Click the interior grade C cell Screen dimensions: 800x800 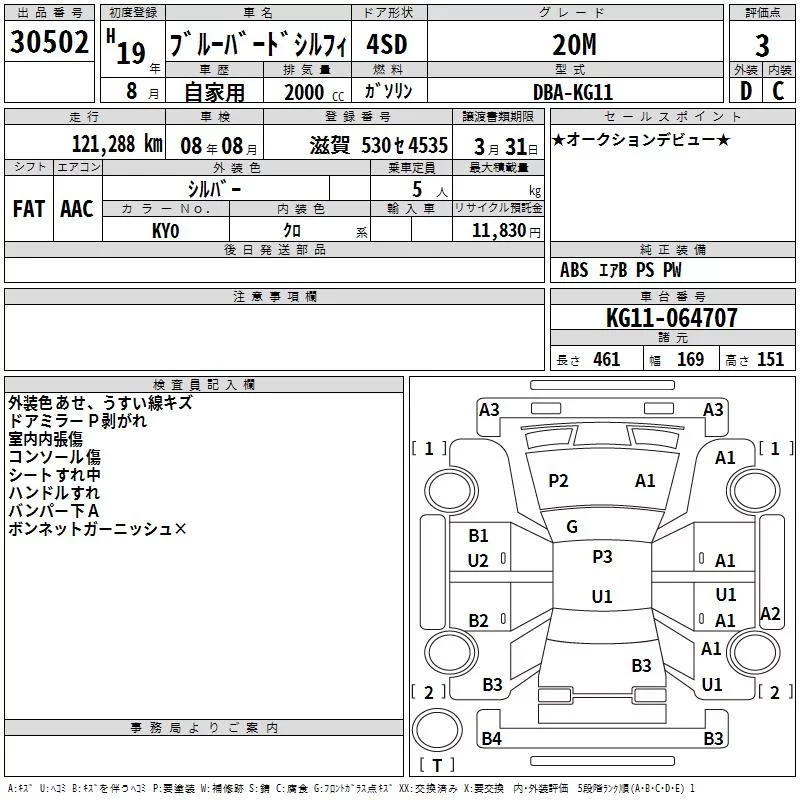tap(779, 91)
